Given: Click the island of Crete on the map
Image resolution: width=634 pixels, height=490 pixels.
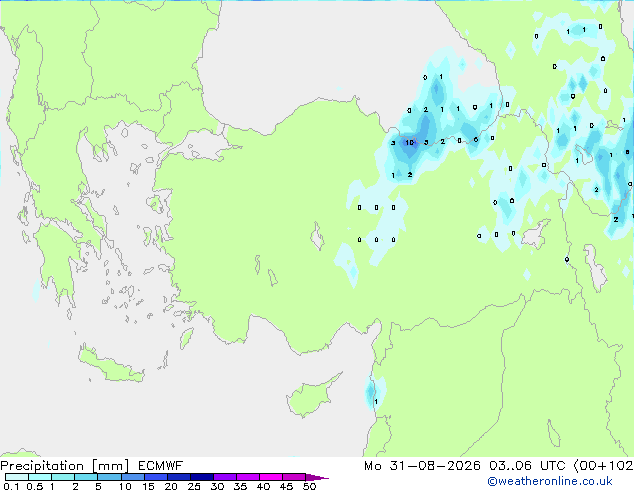Looking at the screenshot, I should coord(111,365).
